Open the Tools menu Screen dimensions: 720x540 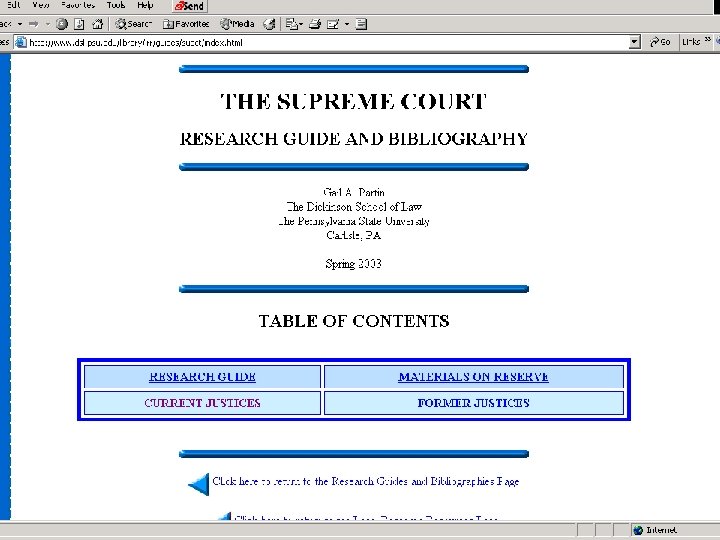pos(116,5)
